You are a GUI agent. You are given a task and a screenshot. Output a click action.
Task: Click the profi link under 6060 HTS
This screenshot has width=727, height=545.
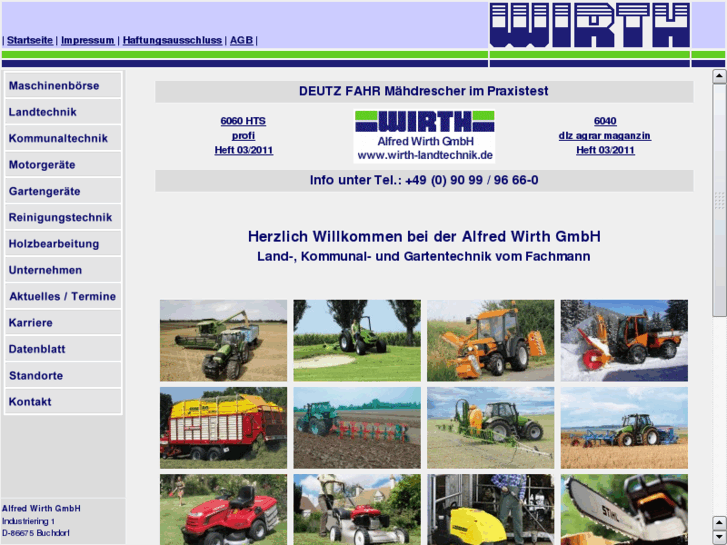point(243,135)
